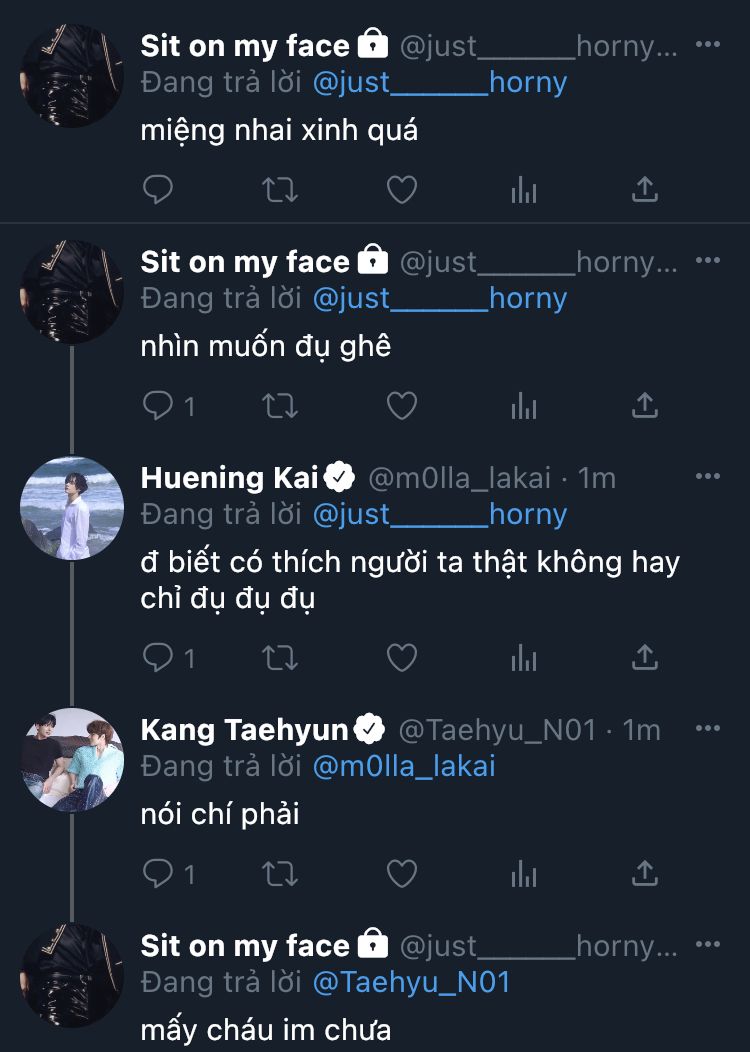This screenshot has height=1052, width=750.
Task: Like the "miệng nhai xinh quá" tweet
Action: click(x=401, y=189)
